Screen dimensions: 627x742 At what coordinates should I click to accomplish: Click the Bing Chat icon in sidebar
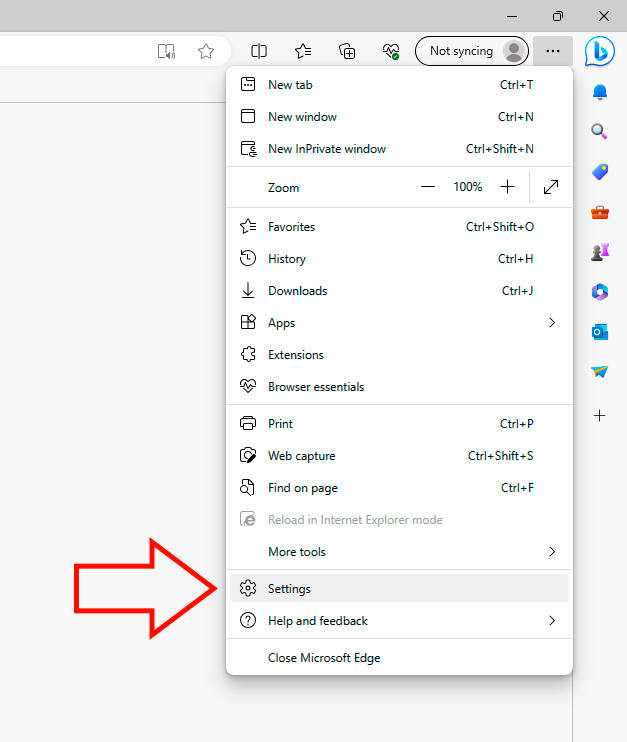[600, 51]
